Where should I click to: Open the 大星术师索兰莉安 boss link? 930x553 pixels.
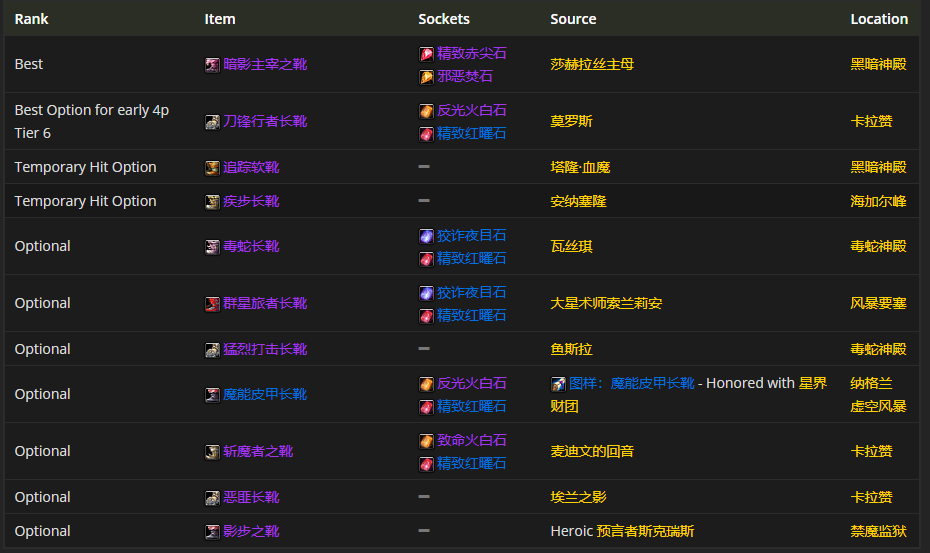click(x=606, y=304)
